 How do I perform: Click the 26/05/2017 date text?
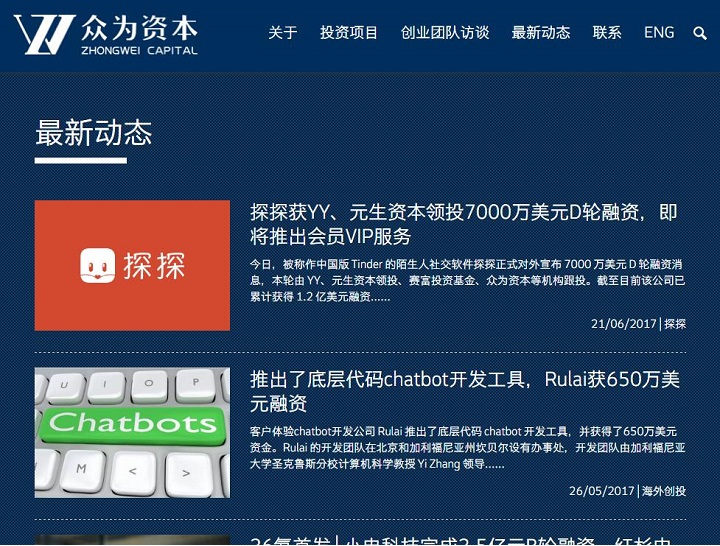602,491
